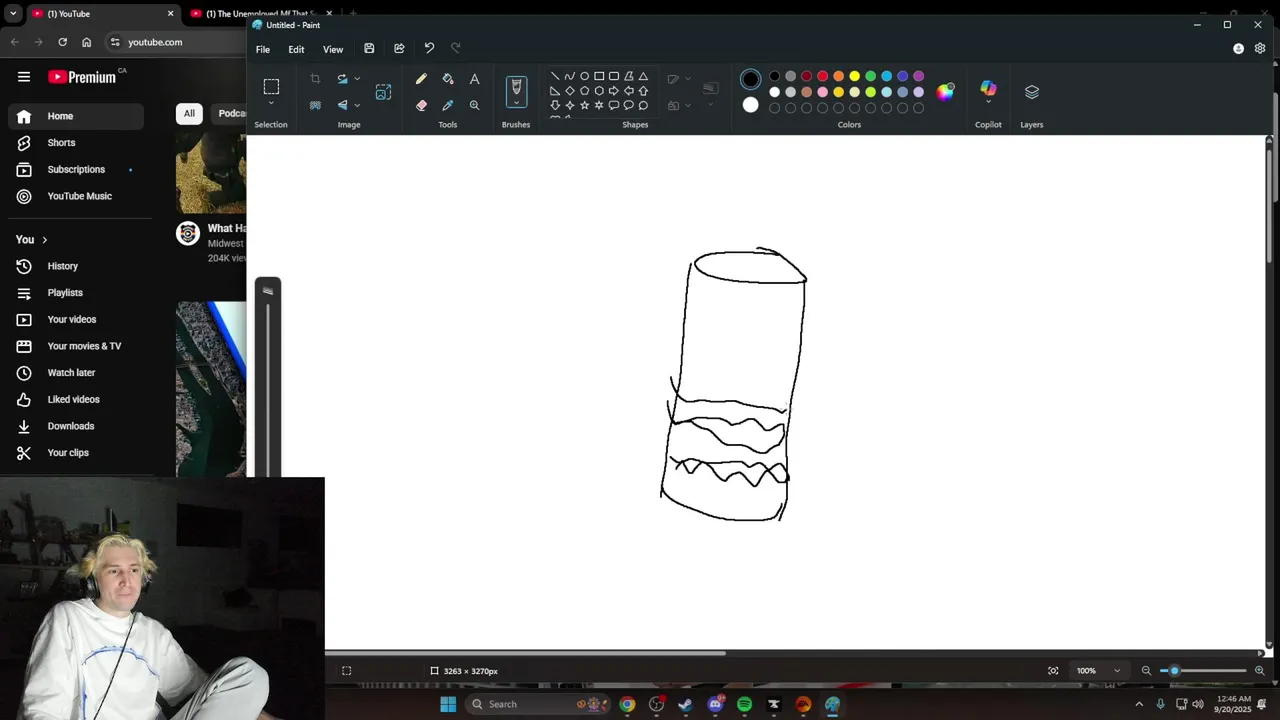This screenshot has width=1280, height=720.
Task: Open the View menu
Action: click(x=333, y=49)
